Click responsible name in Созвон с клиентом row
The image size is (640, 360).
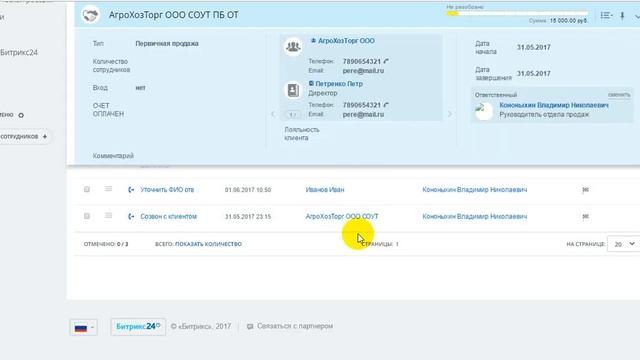[x=475, y=216]
